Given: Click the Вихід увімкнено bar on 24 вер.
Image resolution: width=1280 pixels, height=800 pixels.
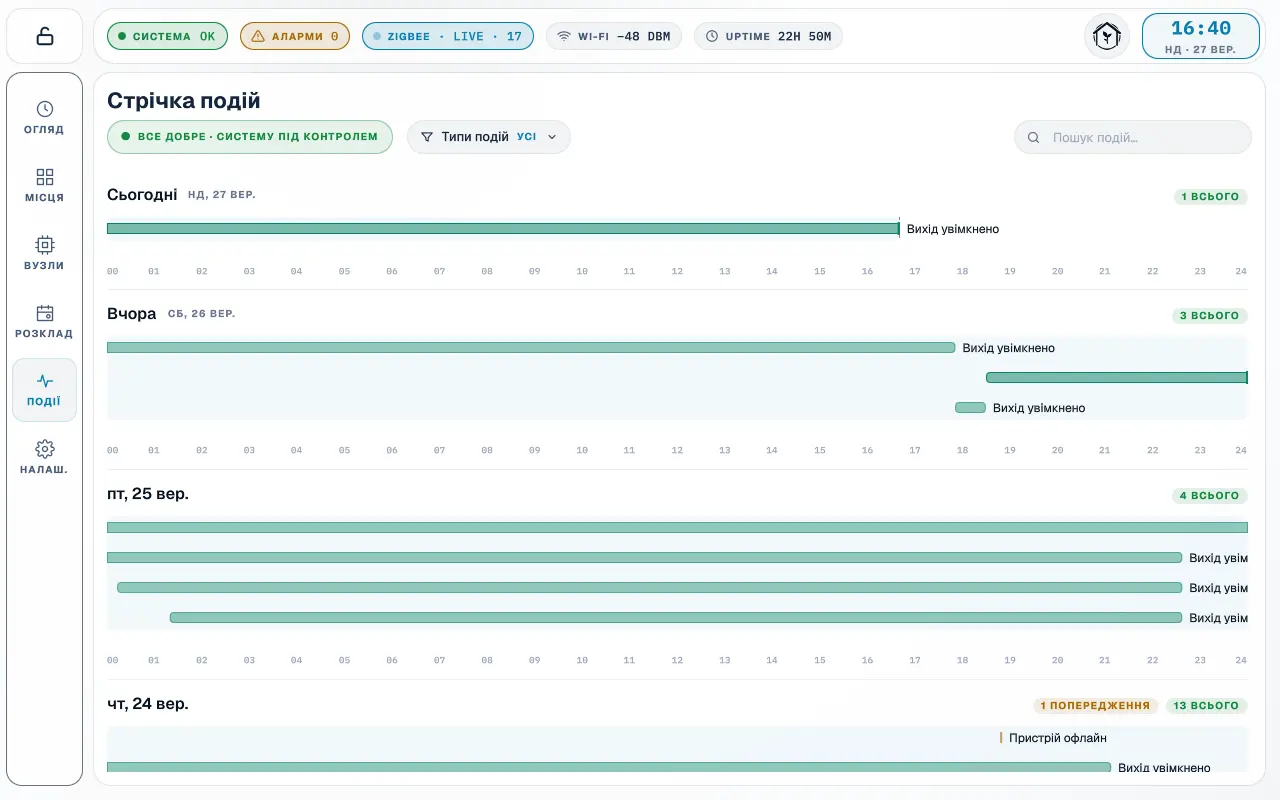Looking at the screenshot, I should [609, 767].
